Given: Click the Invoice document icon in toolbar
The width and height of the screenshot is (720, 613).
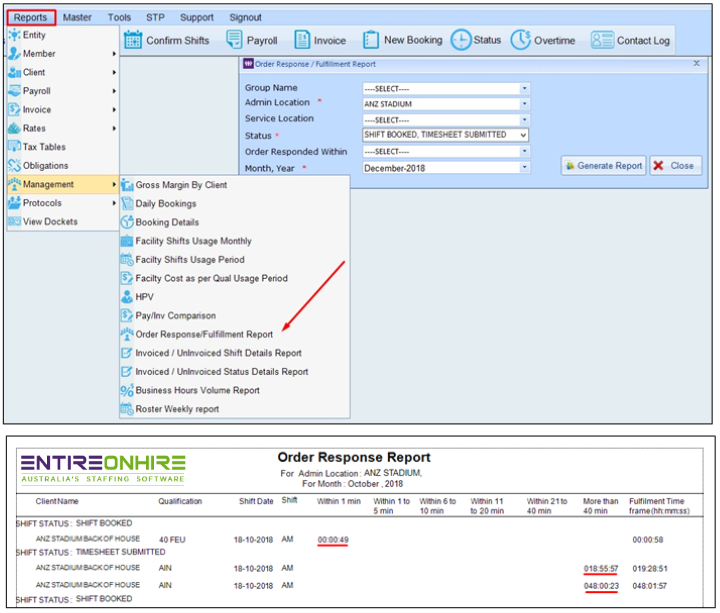Looking at the screenshot, I should (302, 40).
